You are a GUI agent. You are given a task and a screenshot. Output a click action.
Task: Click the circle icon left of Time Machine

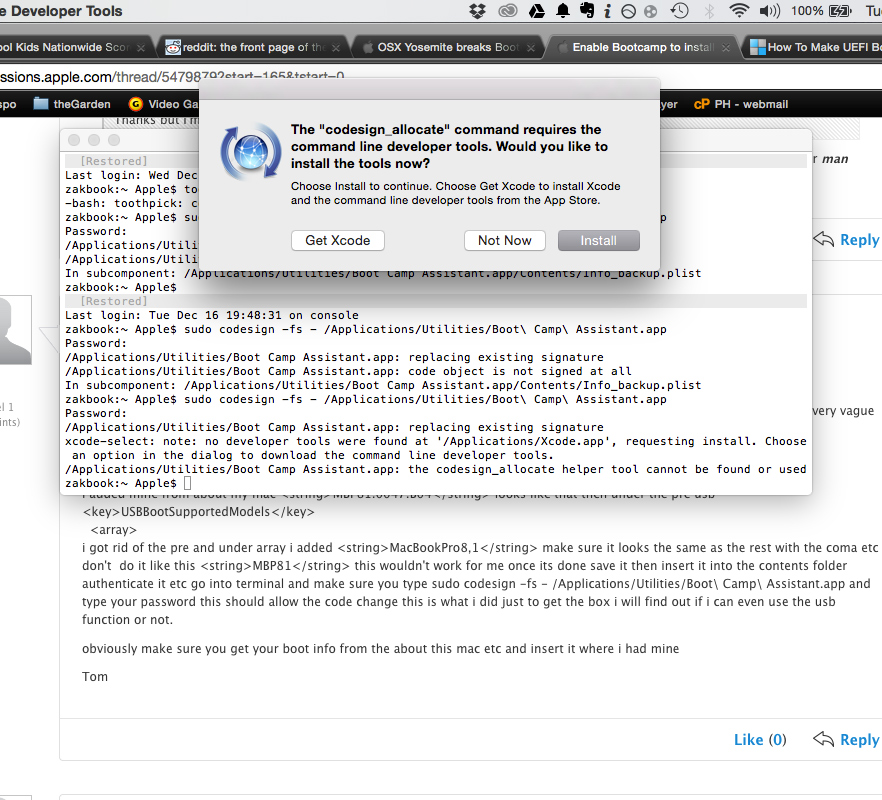point(628,11)
